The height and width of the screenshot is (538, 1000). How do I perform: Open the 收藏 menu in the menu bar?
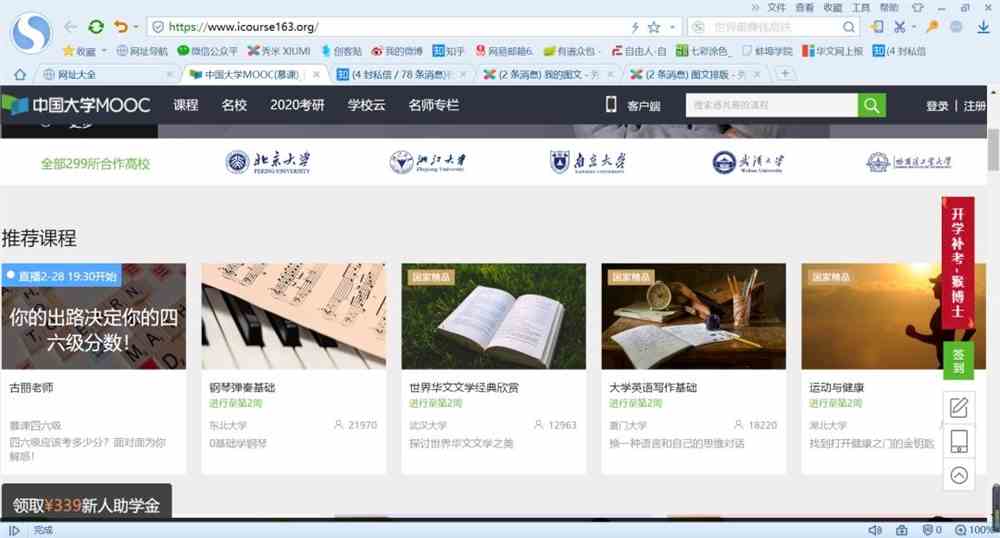(832, 8)
